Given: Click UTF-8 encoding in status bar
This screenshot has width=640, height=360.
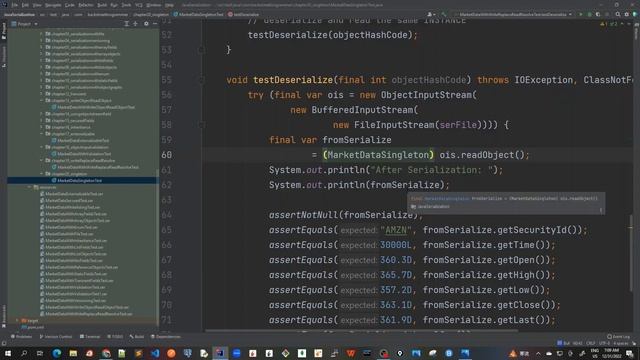Looking at the screenshot, I should (x=604, y=343).
